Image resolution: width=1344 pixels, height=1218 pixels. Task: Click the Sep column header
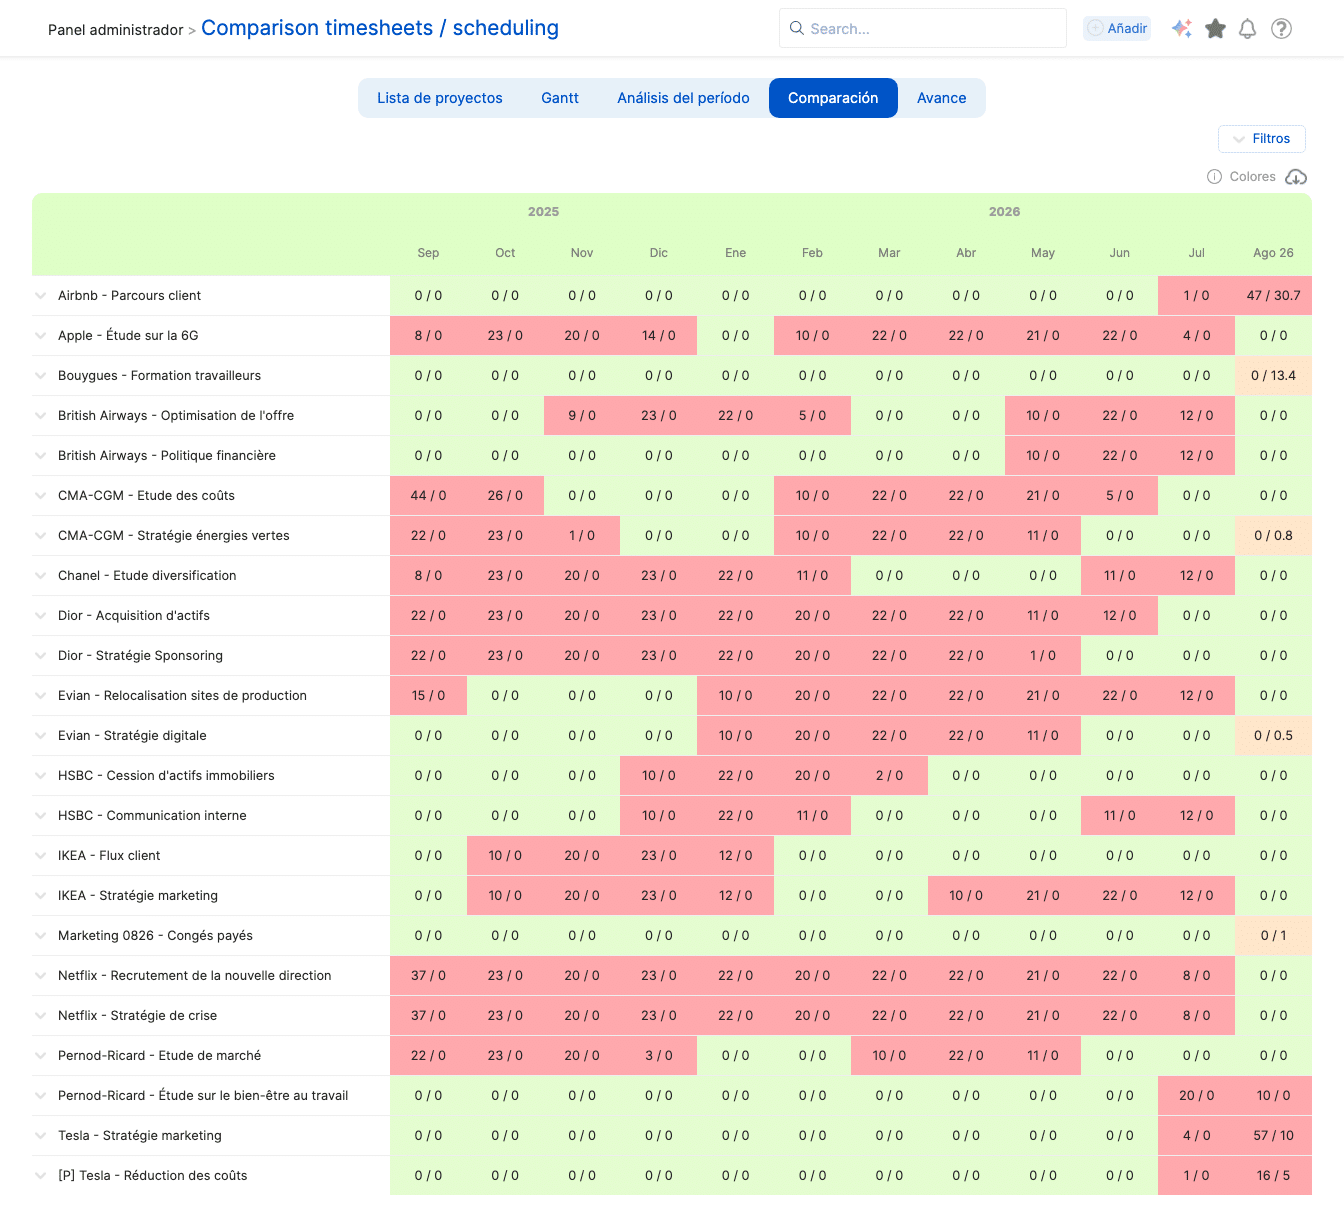pos(428,253)
